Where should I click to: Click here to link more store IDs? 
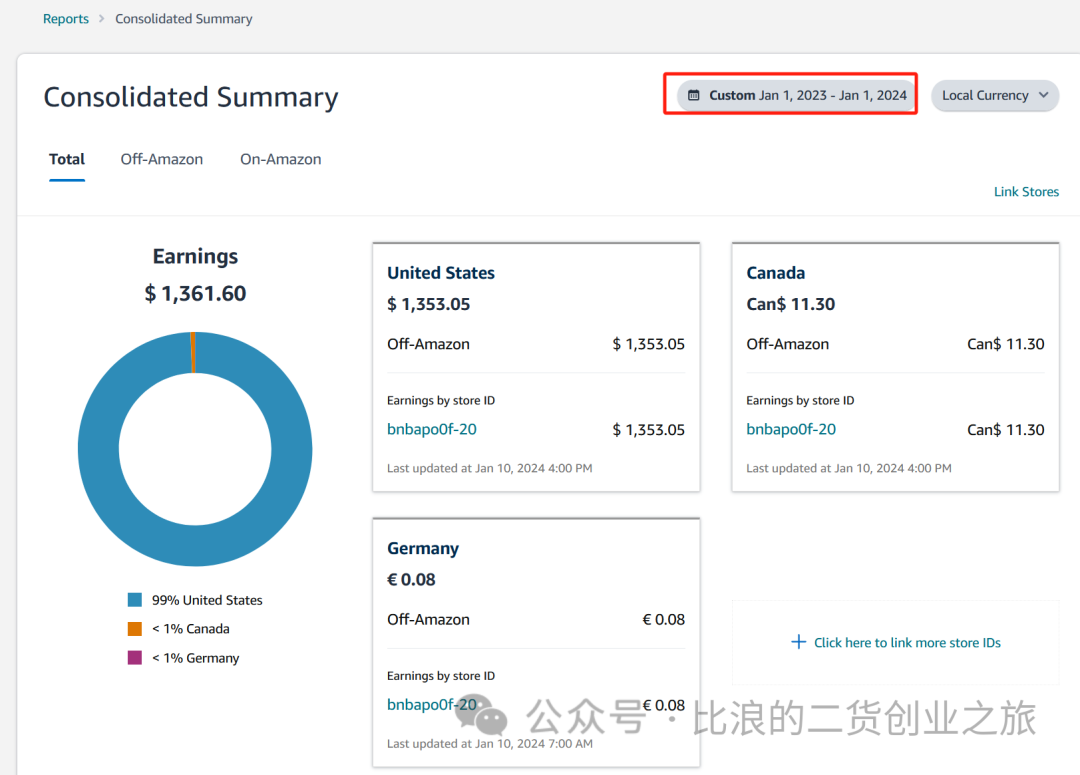895,642
